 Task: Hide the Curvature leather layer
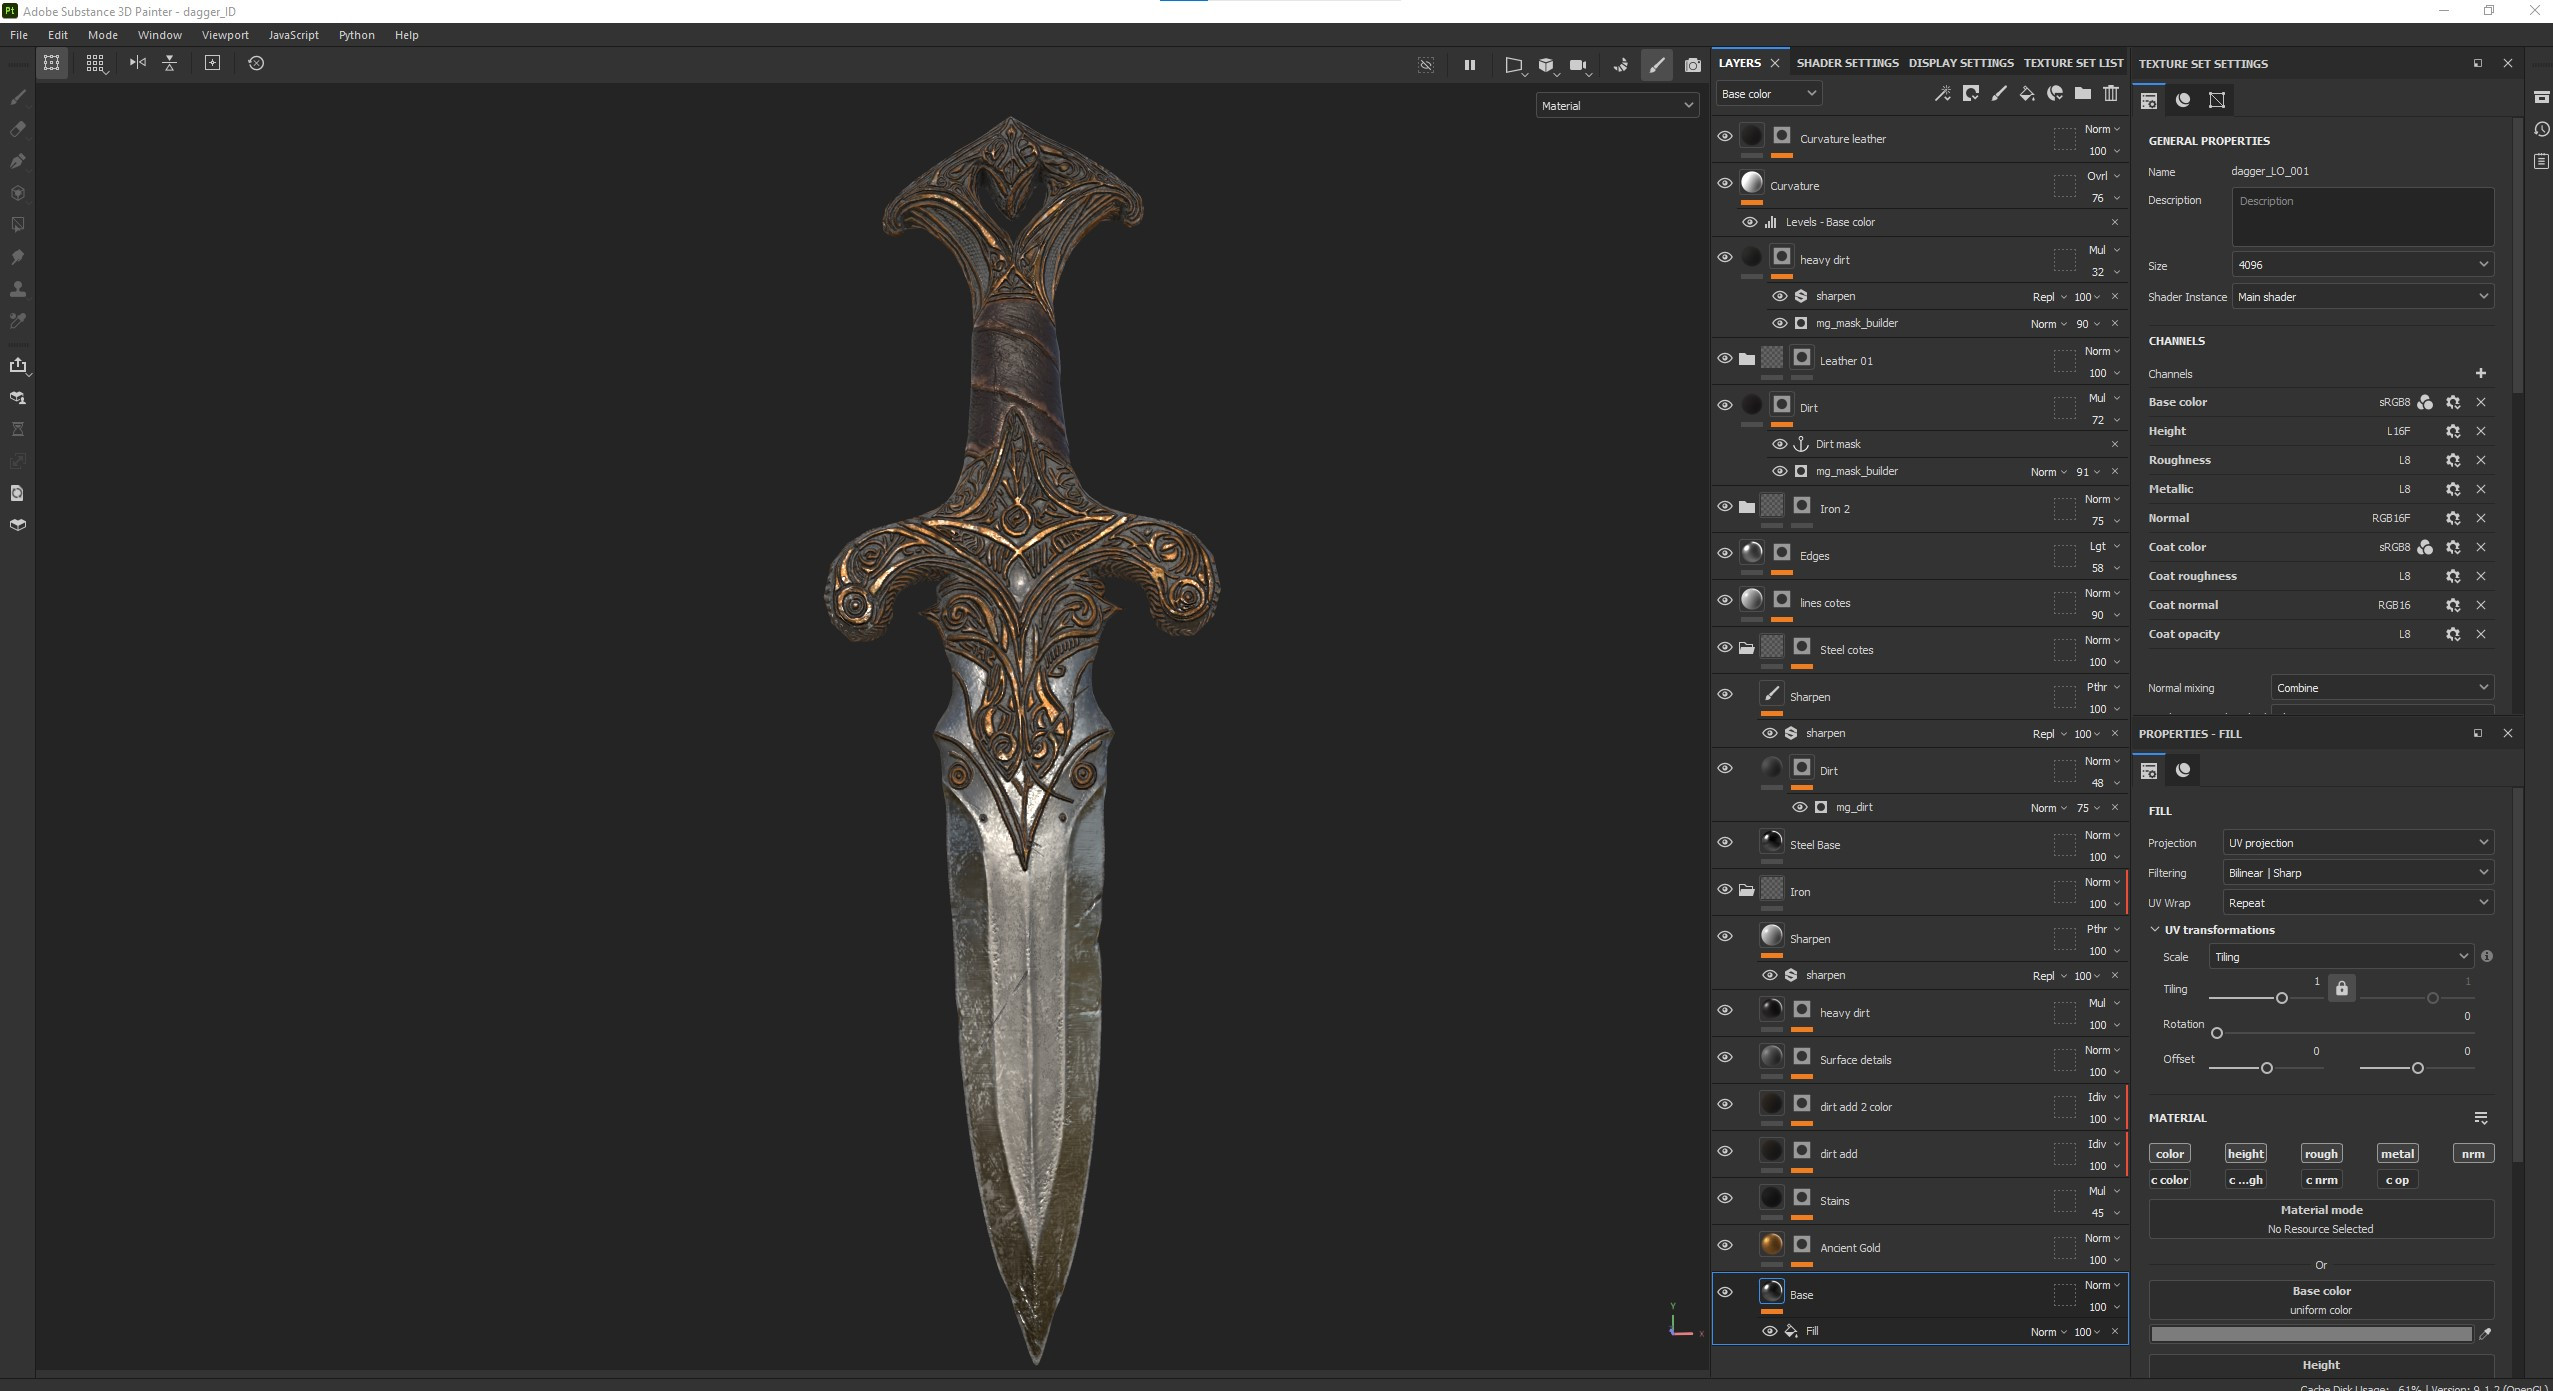[x=1725, y=136]
